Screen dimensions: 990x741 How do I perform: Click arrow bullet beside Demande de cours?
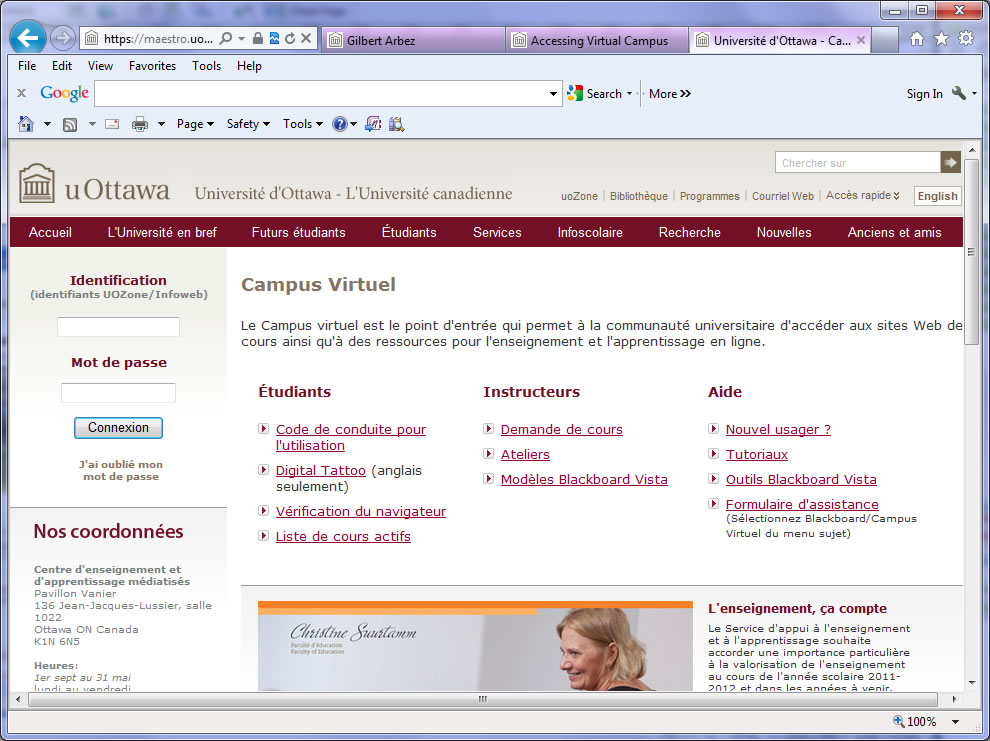pyautogui.click(x=488, y=429)
